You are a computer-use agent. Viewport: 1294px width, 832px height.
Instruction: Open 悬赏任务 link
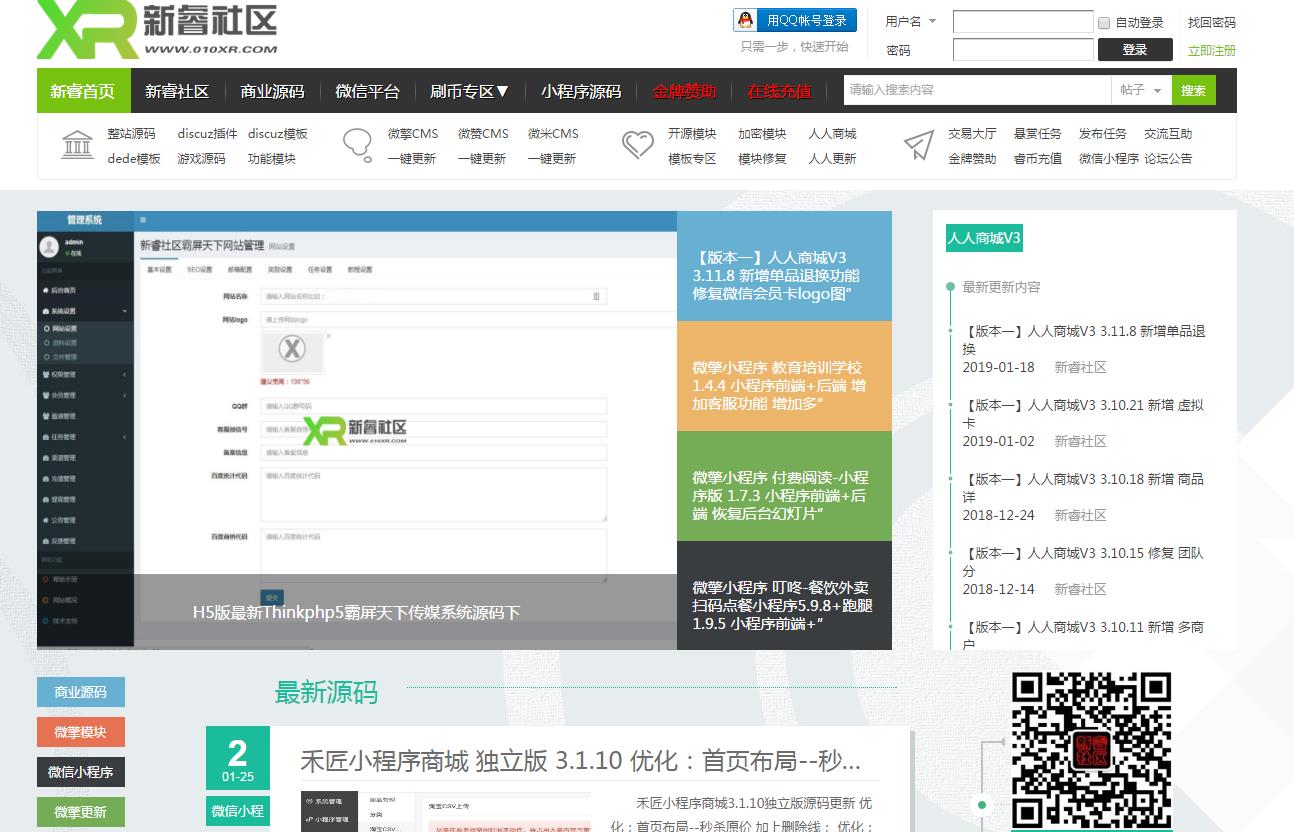1037,133
